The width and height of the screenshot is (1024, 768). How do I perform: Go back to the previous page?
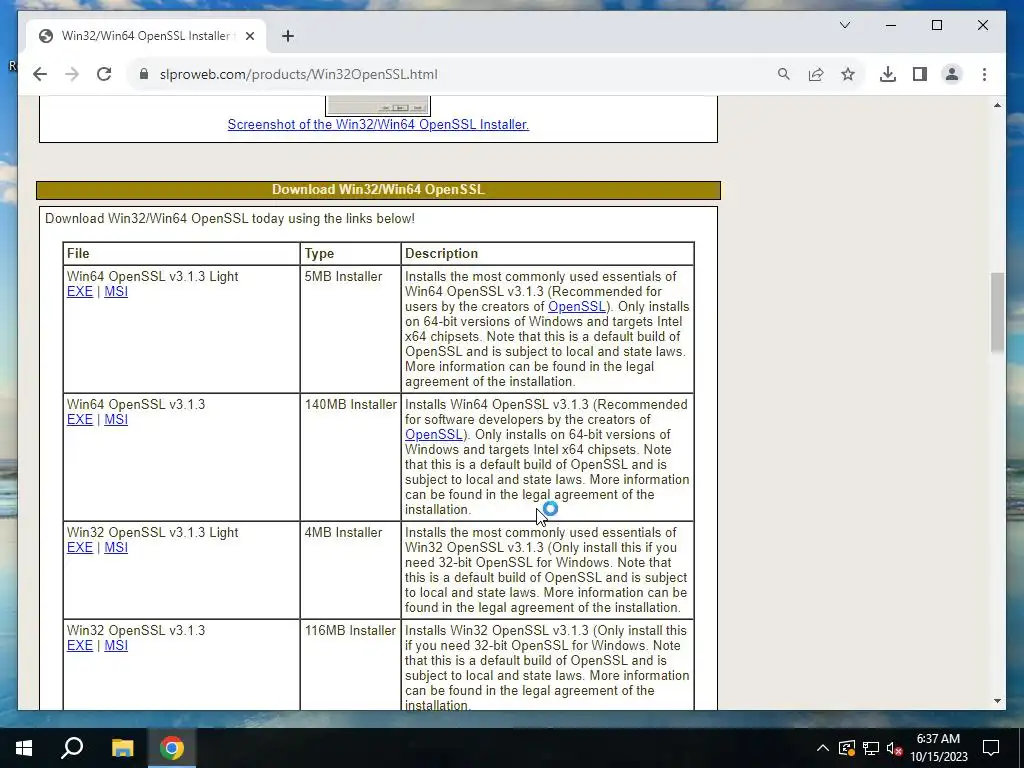pos(40,74)
